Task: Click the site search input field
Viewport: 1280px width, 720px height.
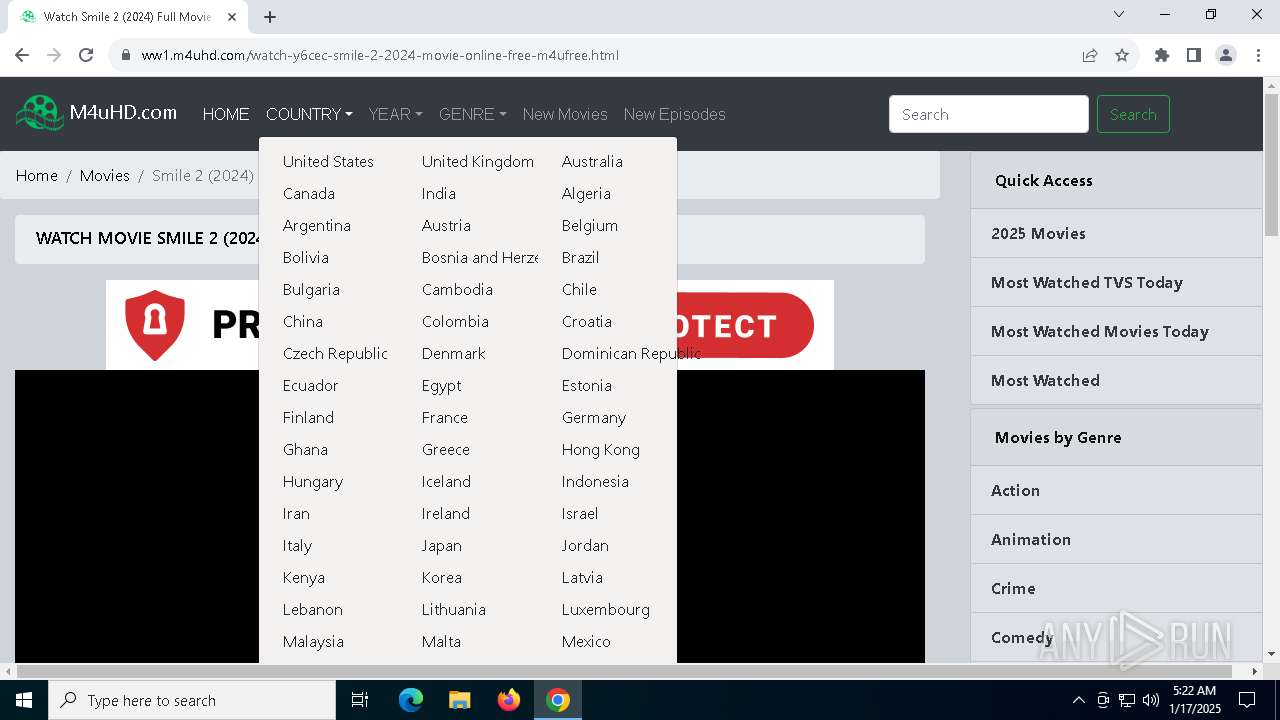Action: pyautogui.click(x=989, y=114)
